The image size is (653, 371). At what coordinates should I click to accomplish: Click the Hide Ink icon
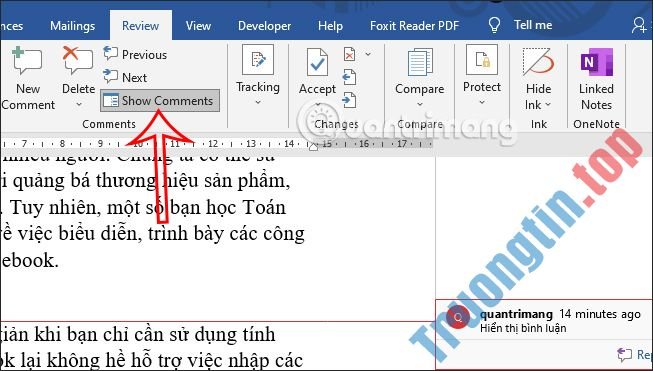pos(538,62)
